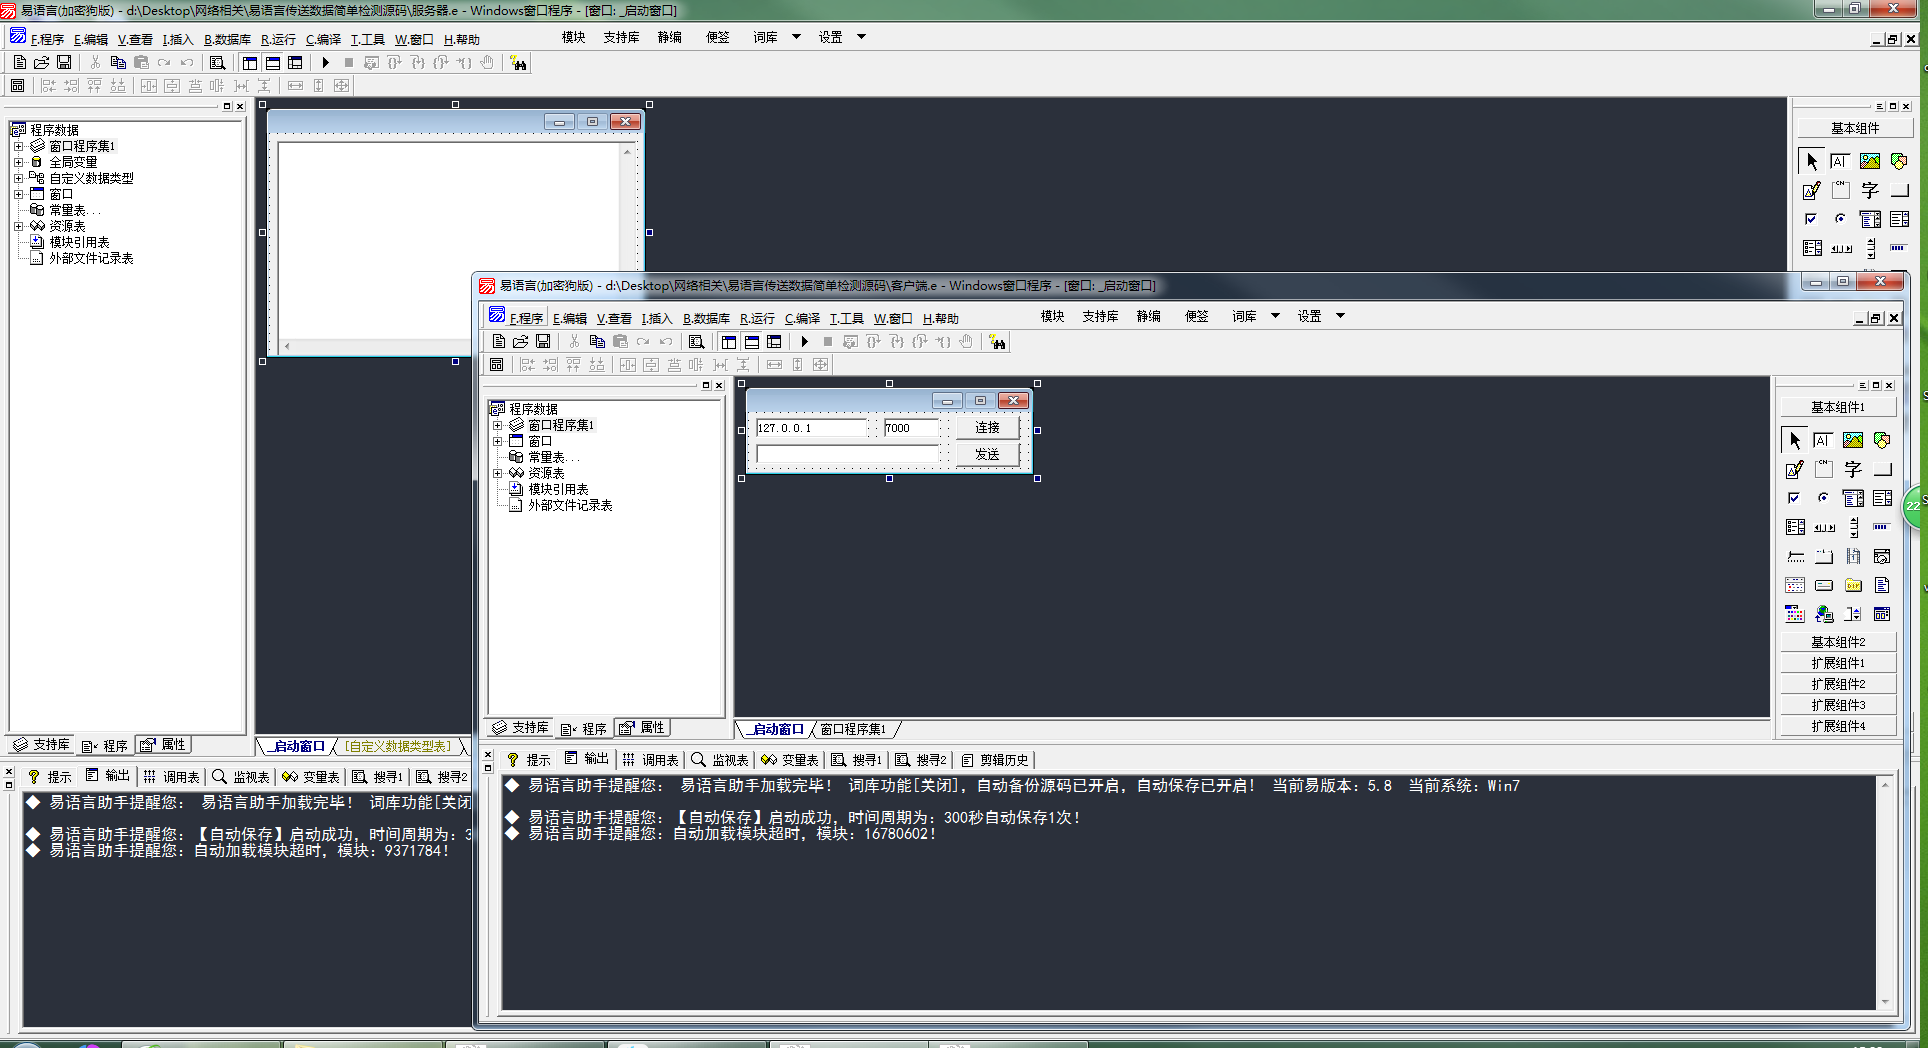This screenshot has height=1048, width=1928.
Task: Select the radio button component in client palette
Action: tap(1824, 498)
